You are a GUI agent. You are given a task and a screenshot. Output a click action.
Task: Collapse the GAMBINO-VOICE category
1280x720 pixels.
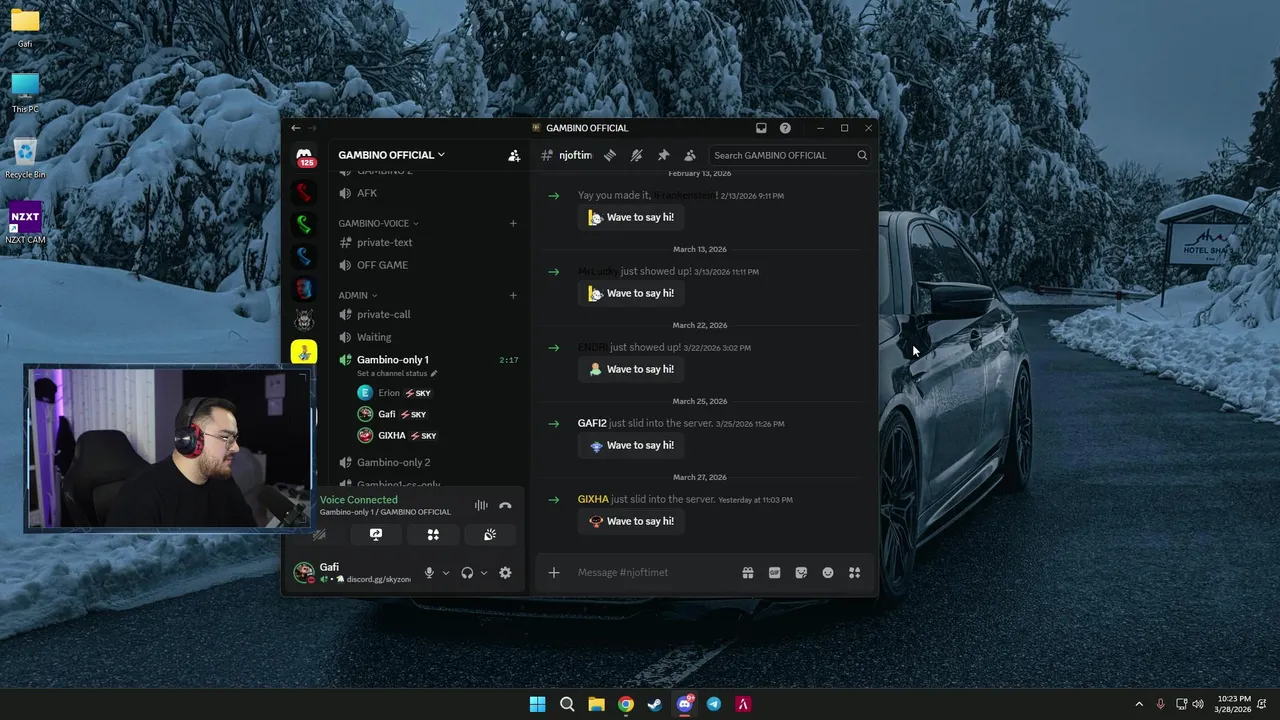tap(379, 223)
